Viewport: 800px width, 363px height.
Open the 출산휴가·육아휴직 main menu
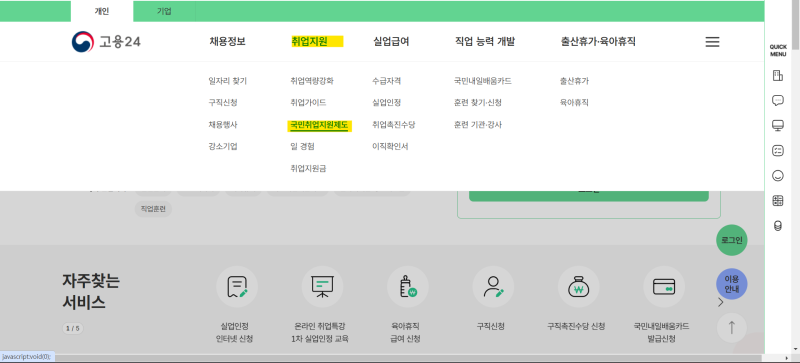pyautogui.click(x=598, y=42)
